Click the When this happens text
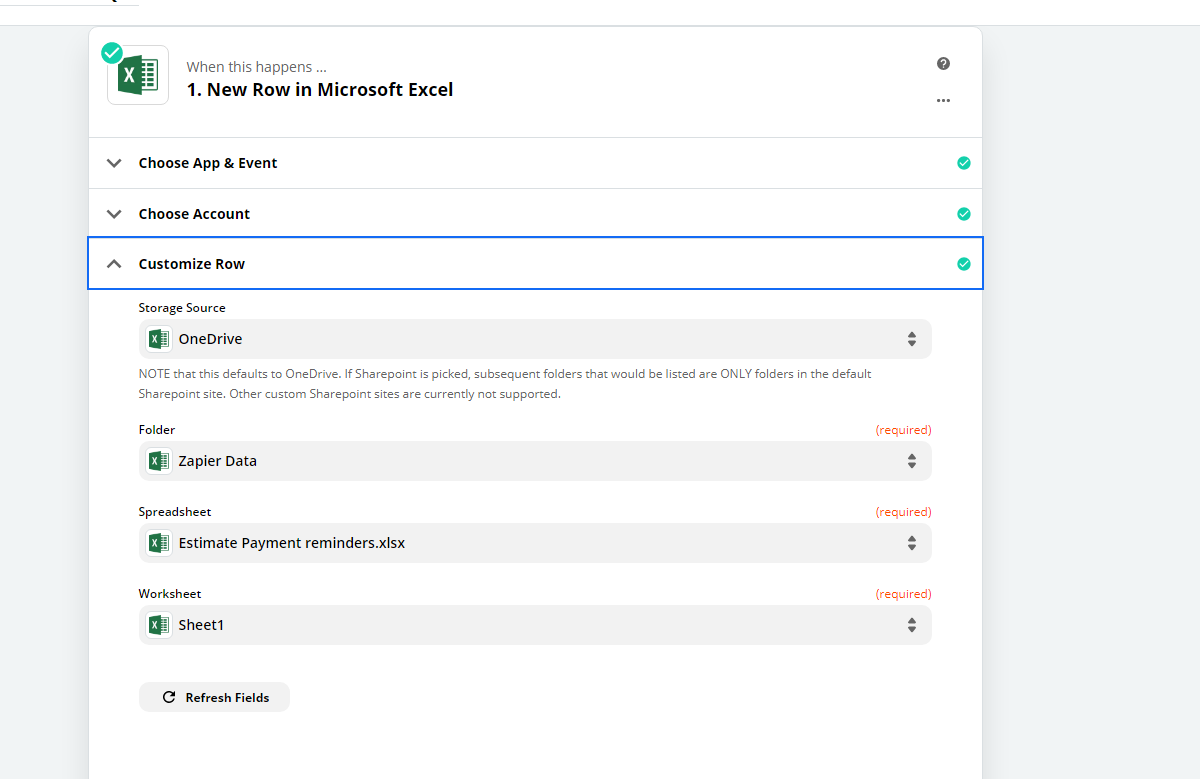The image size is (1200, 779). tap(257, 67)
